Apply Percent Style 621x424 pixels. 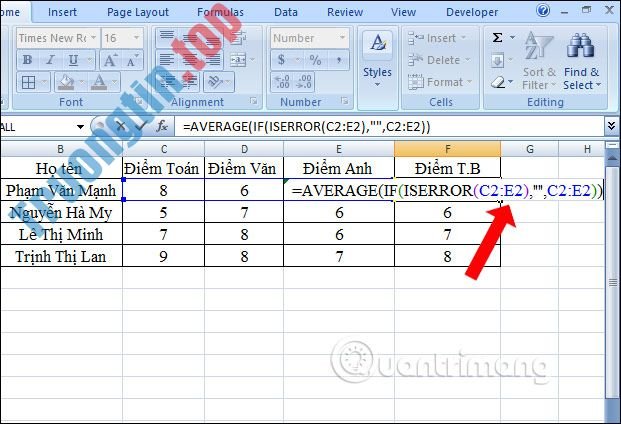[x=315, y=60]
